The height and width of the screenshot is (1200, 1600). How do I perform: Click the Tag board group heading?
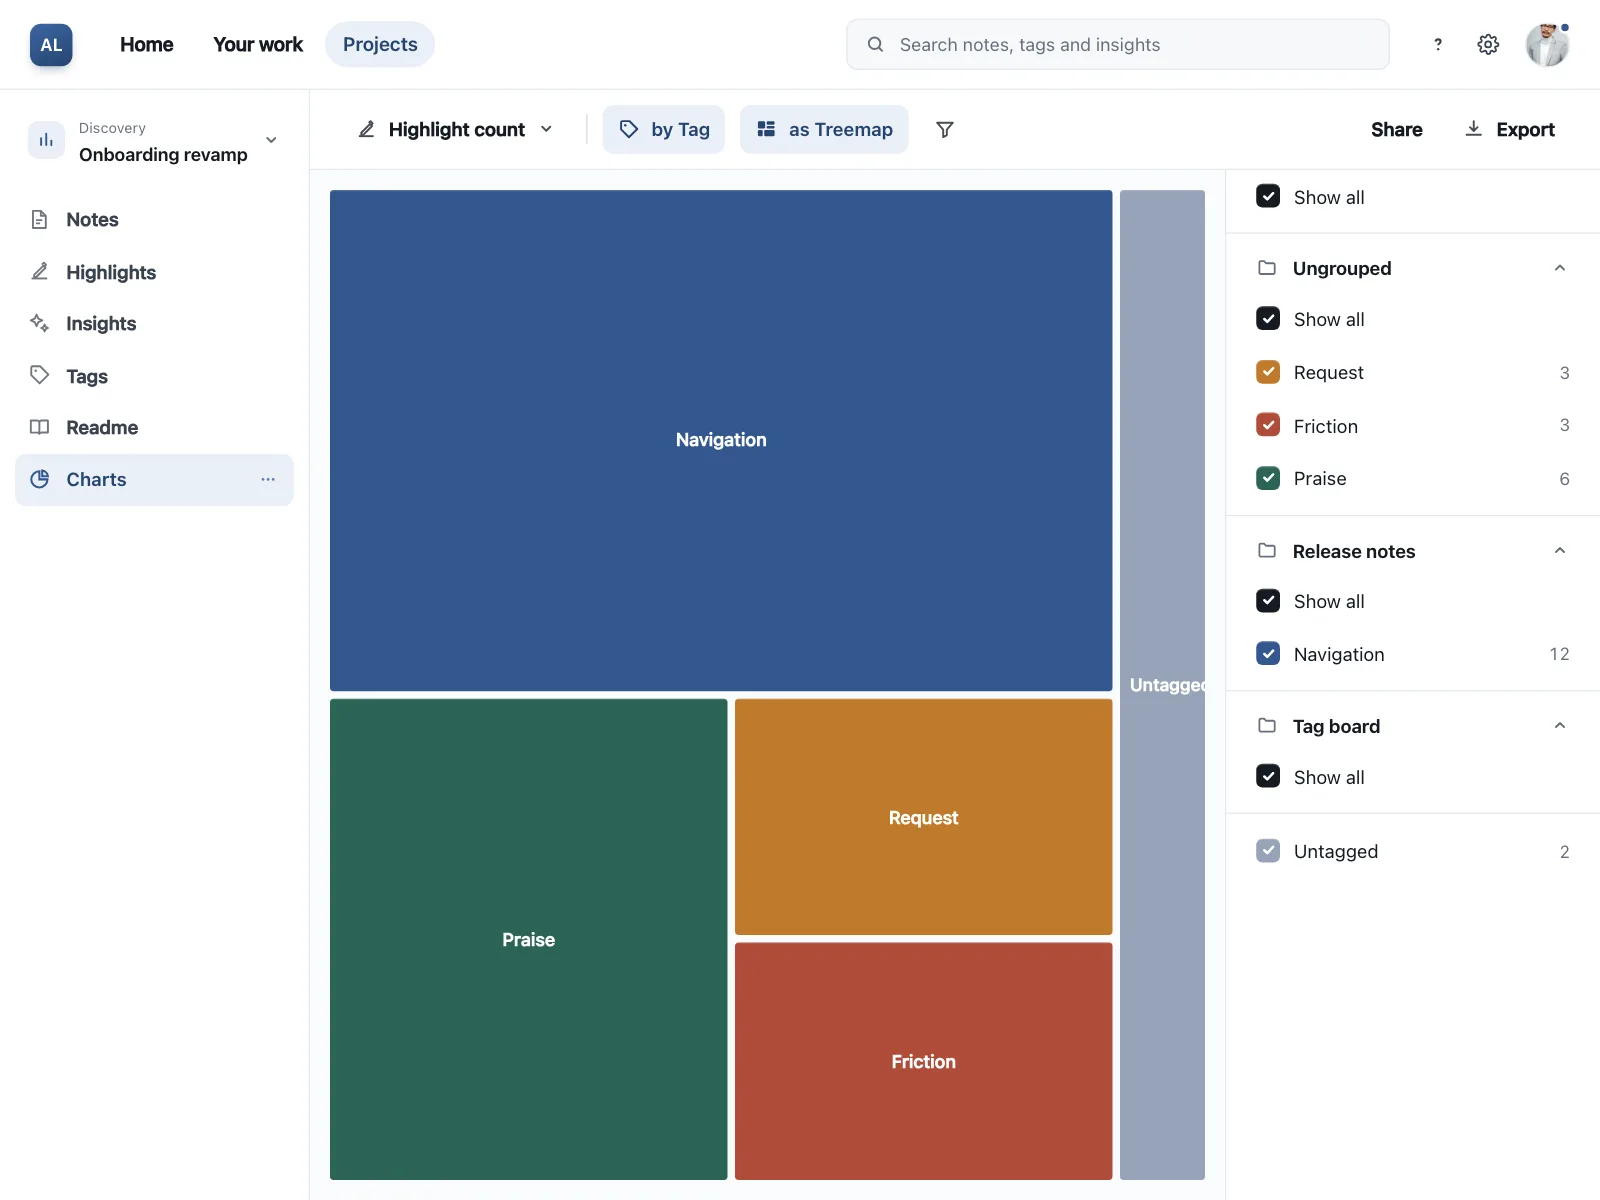pyautogui.click(x=1336, y=726)
